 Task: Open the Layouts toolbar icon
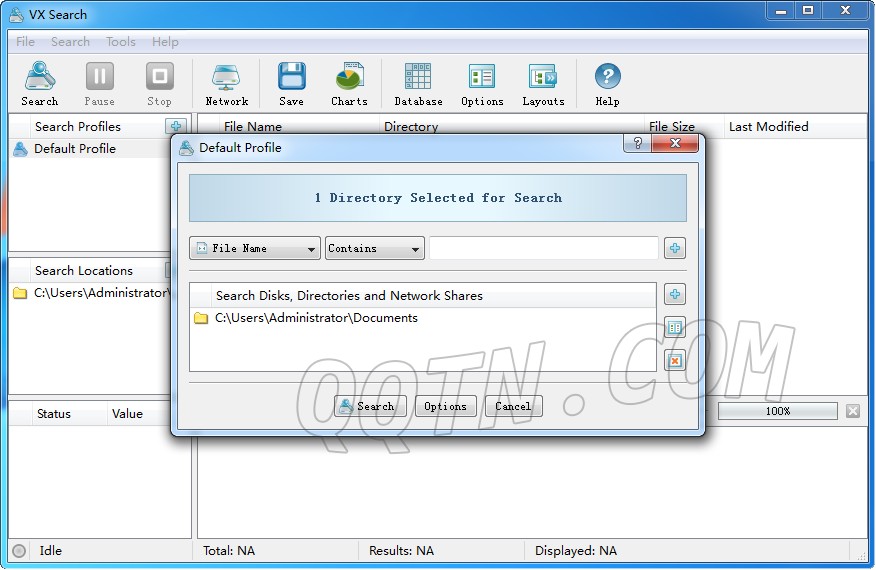point(543,84)
